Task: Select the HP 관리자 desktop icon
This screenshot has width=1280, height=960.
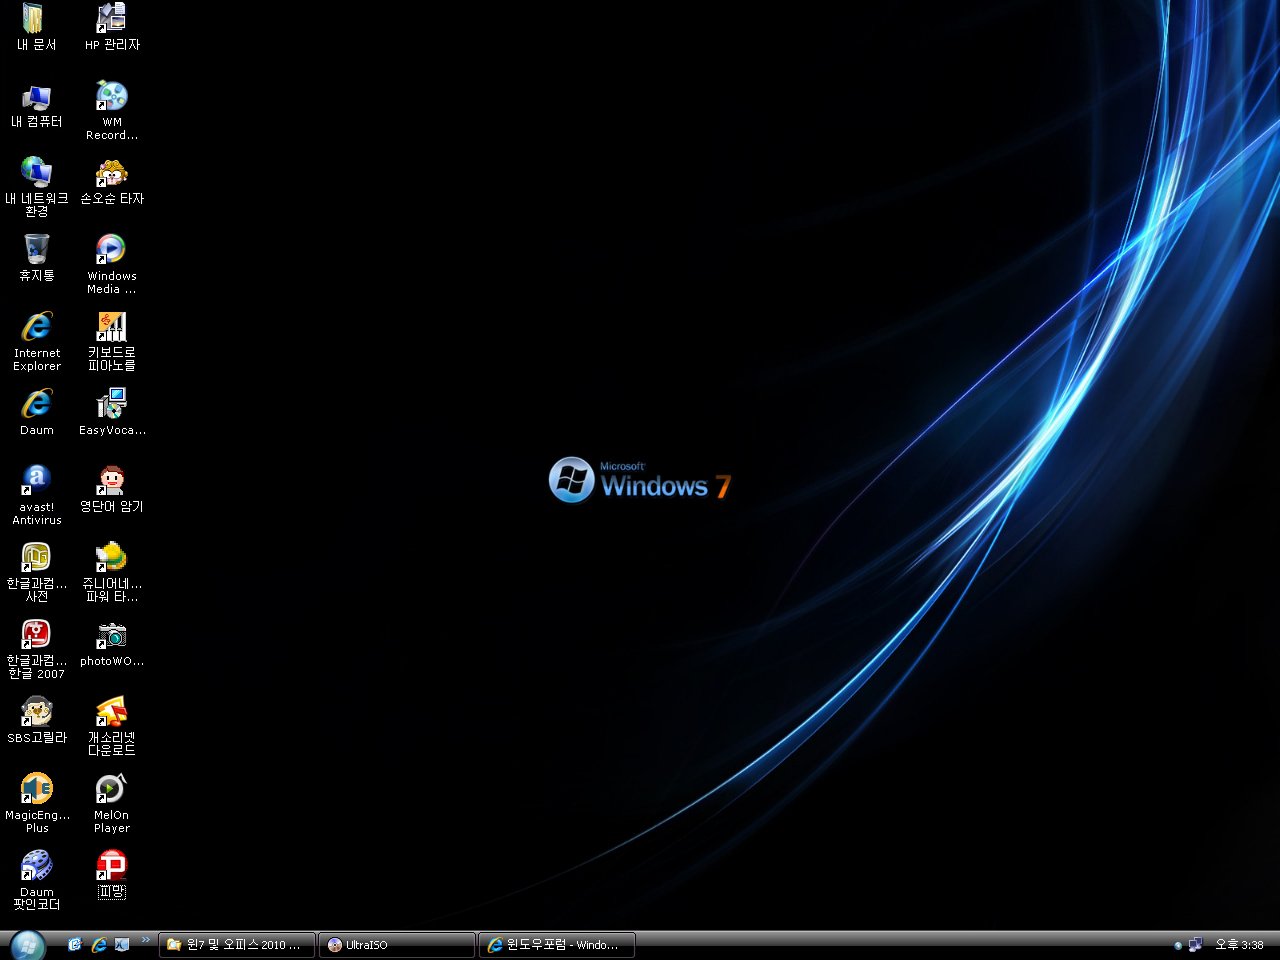Action: (112, 27)
